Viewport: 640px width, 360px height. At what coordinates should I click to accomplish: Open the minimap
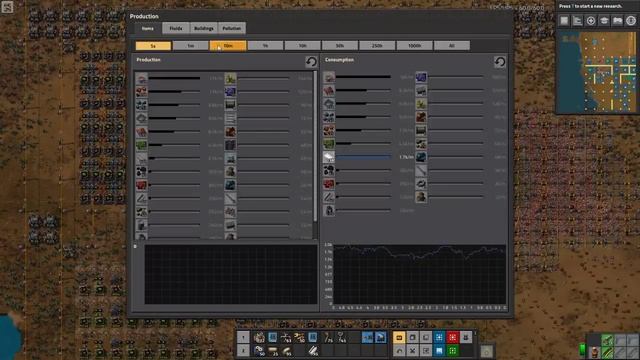597,71
